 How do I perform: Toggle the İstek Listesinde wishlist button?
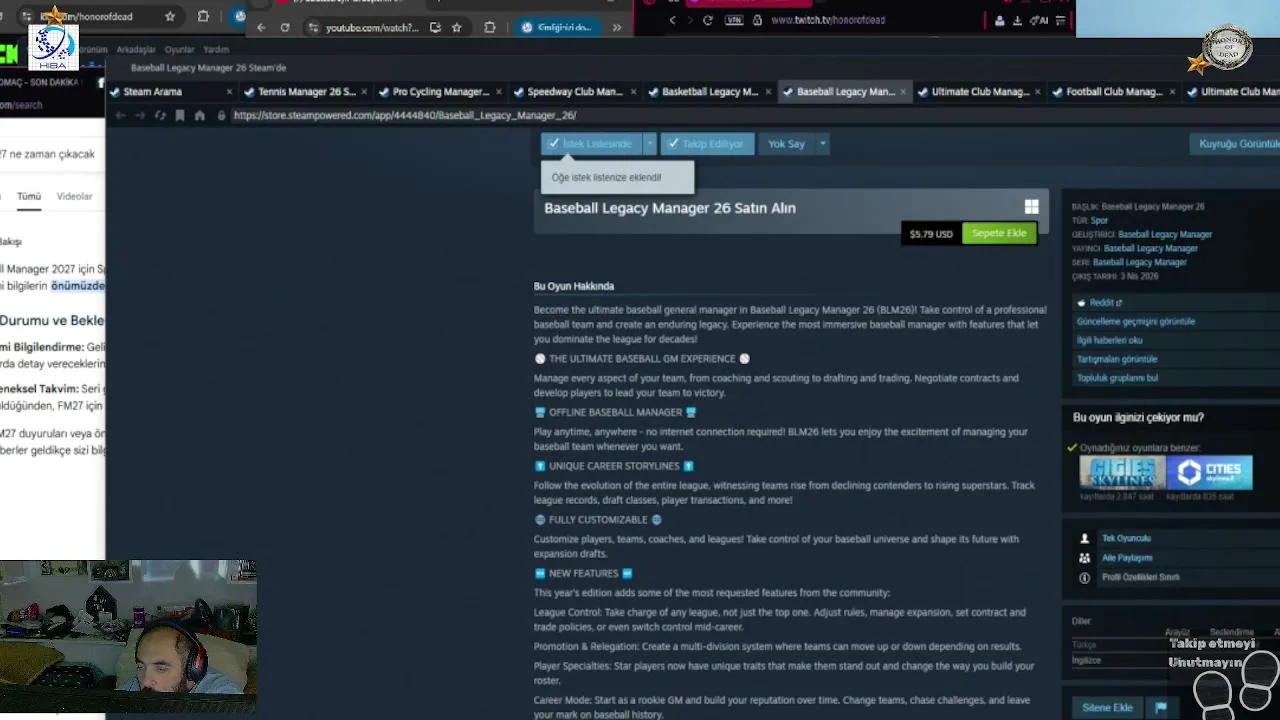pyautogui.click(x=591, y=144)
